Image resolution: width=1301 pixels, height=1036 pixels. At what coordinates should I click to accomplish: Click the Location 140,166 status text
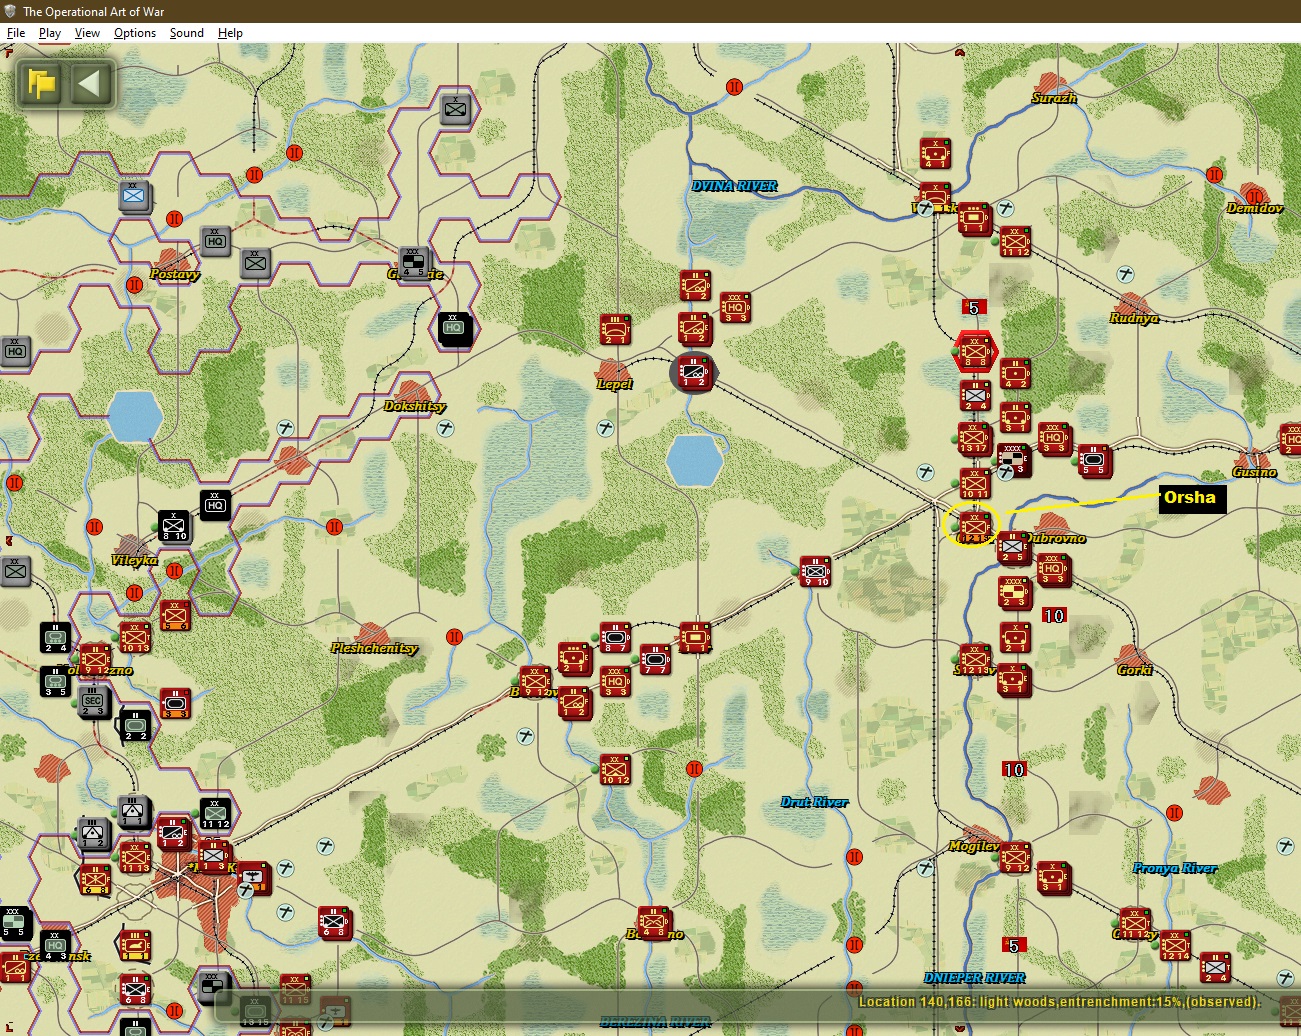pos(1059,1002)
